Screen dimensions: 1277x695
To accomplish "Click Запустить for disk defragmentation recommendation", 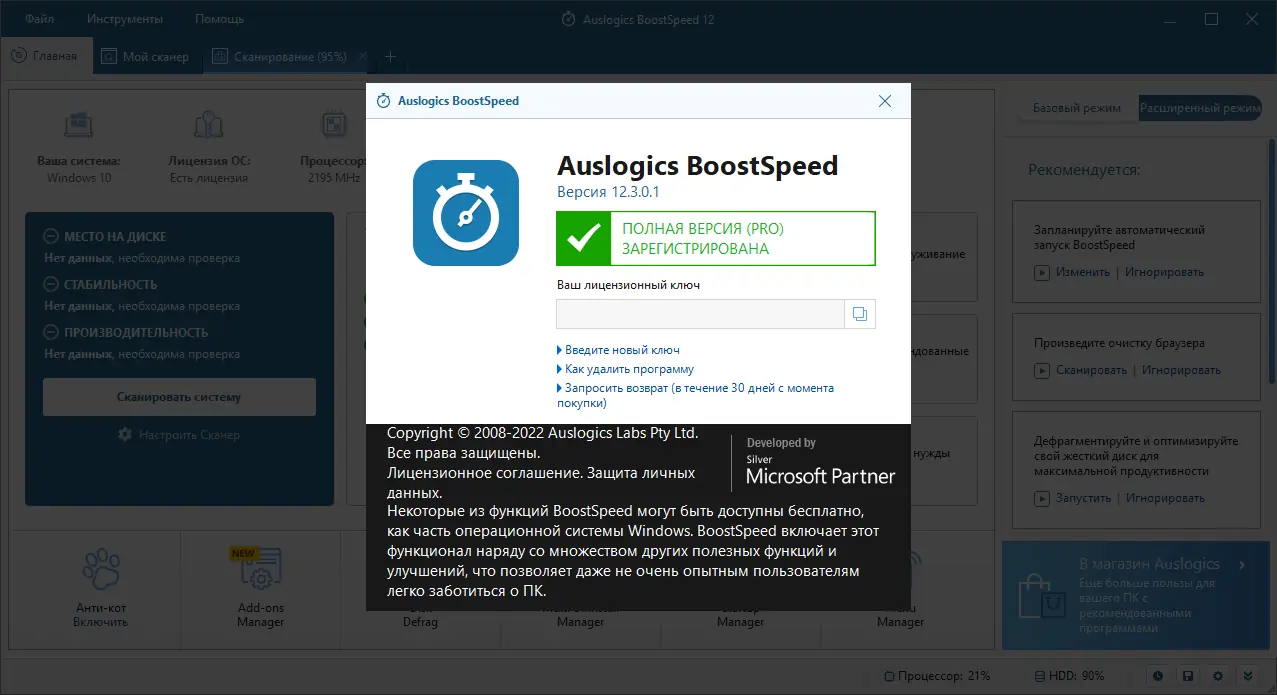I will pyautogui.click(x=1084, y=498).
